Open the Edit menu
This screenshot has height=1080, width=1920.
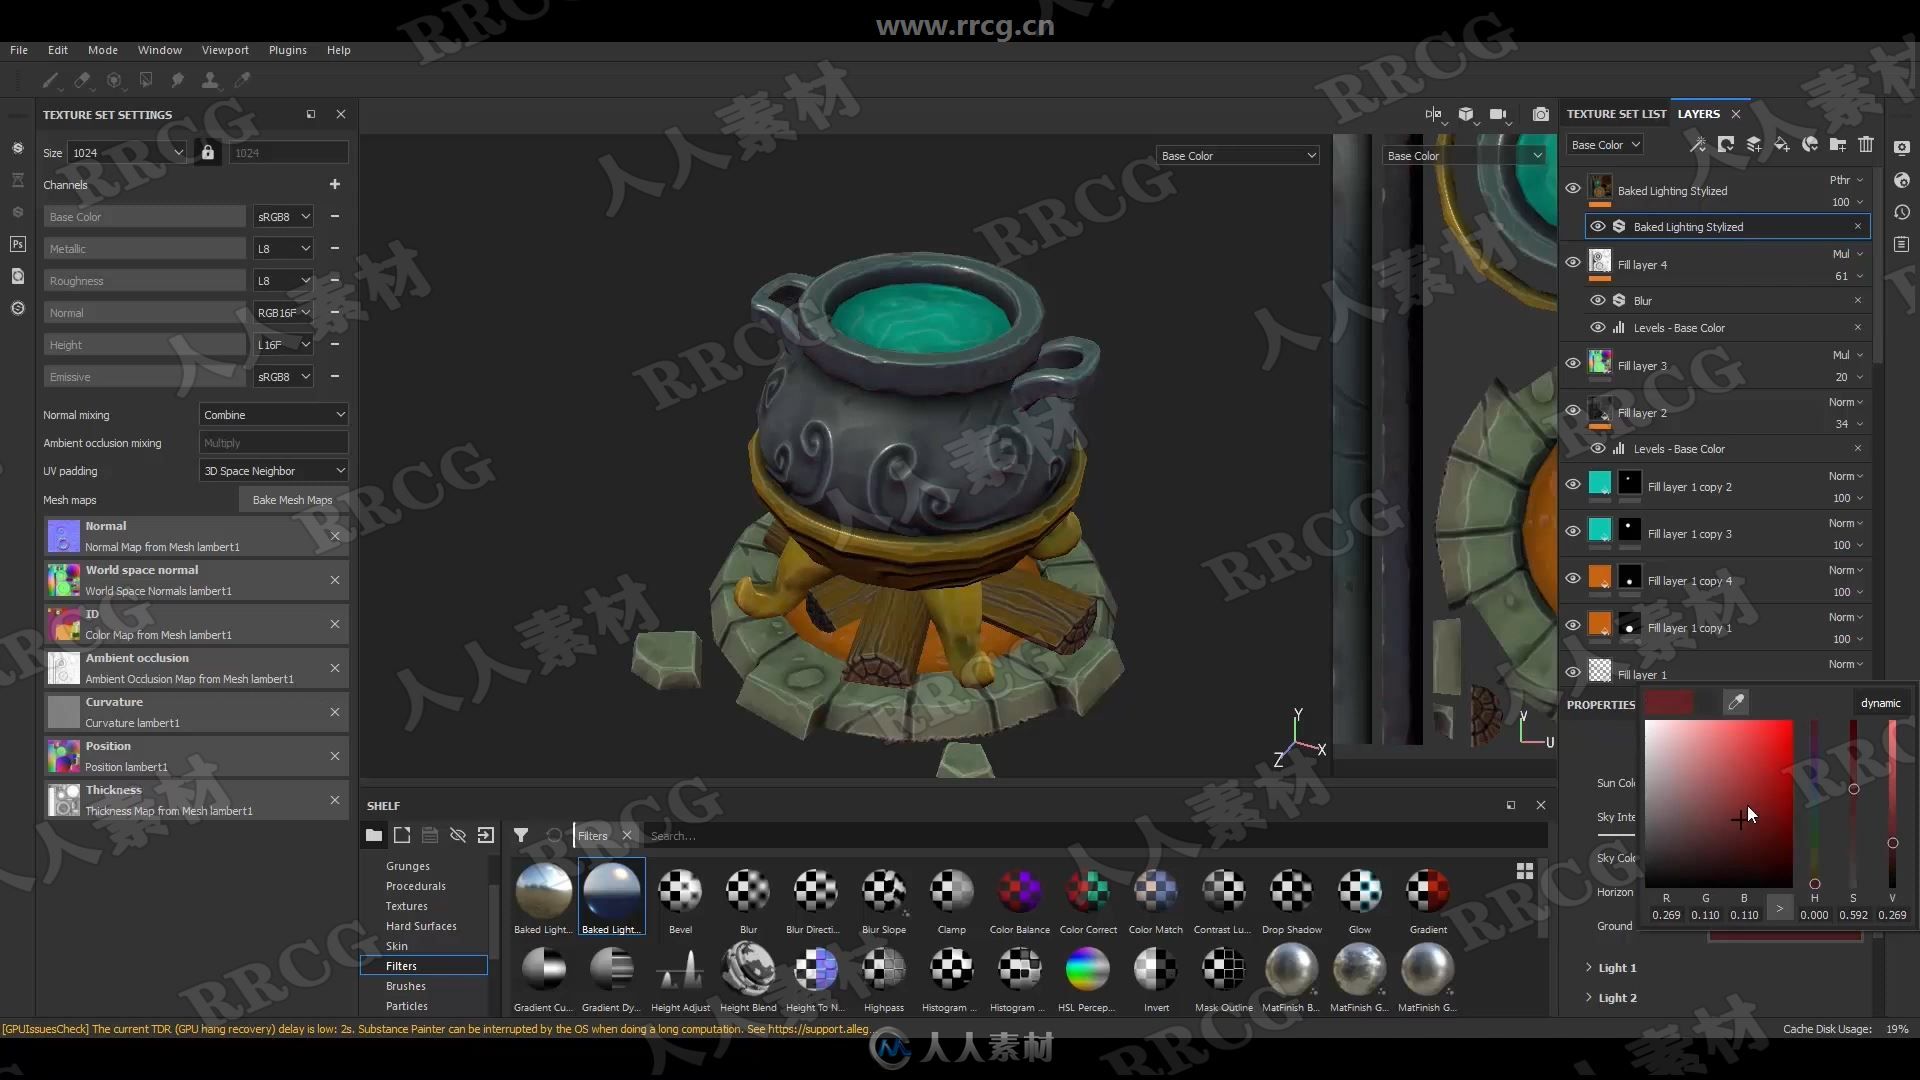tap(58, 50)
